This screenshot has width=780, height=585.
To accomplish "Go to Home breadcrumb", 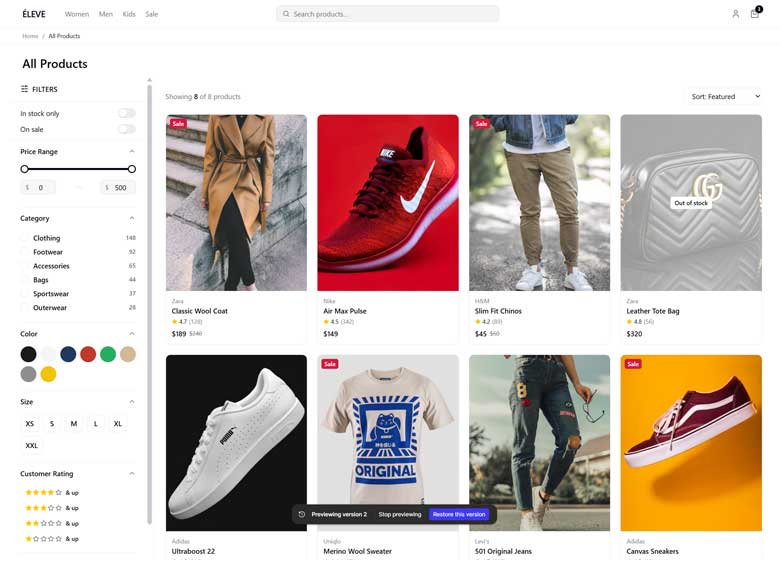I will pyautogui.click(x=30, y=36).
